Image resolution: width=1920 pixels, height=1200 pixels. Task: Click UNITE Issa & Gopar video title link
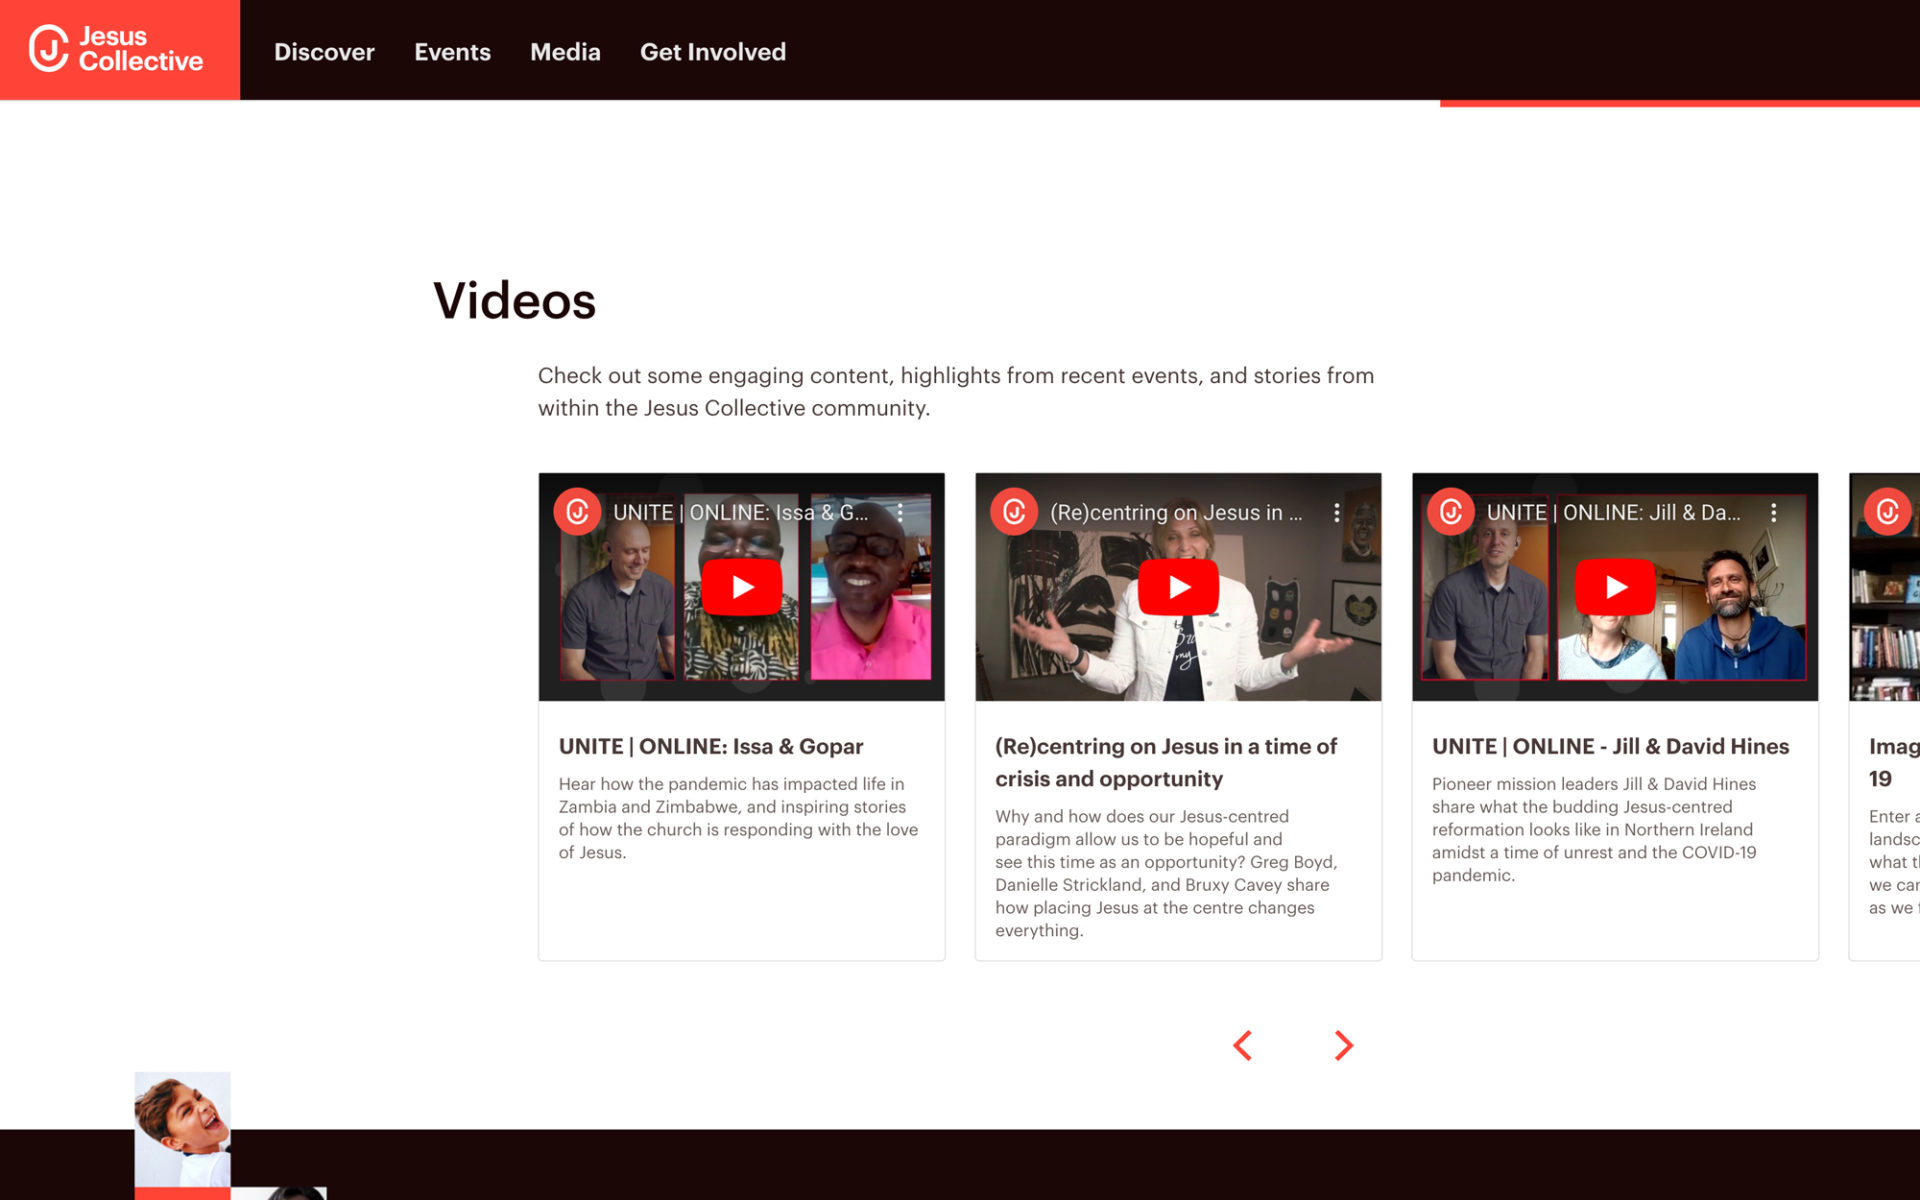[710, 747]
